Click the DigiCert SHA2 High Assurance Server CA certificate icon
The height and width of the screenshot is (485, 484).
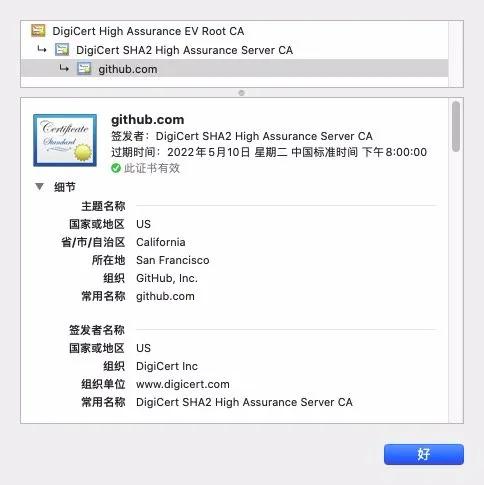click(62, 50)
